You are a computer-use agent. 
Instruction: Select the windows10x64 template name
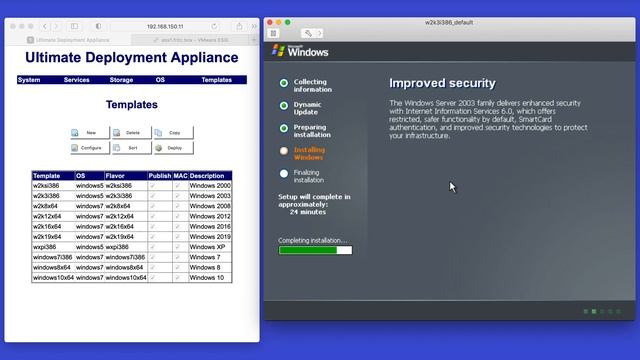click(53, 278)
